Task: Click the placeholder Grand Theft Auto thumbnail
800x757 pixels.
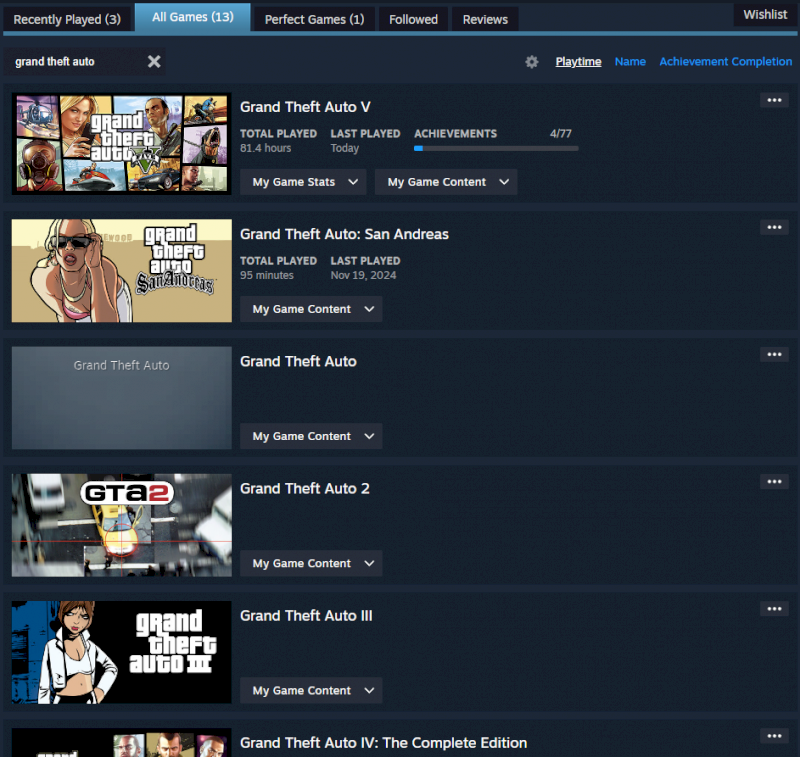Action: pyautogui.click(x=121, y=398)
